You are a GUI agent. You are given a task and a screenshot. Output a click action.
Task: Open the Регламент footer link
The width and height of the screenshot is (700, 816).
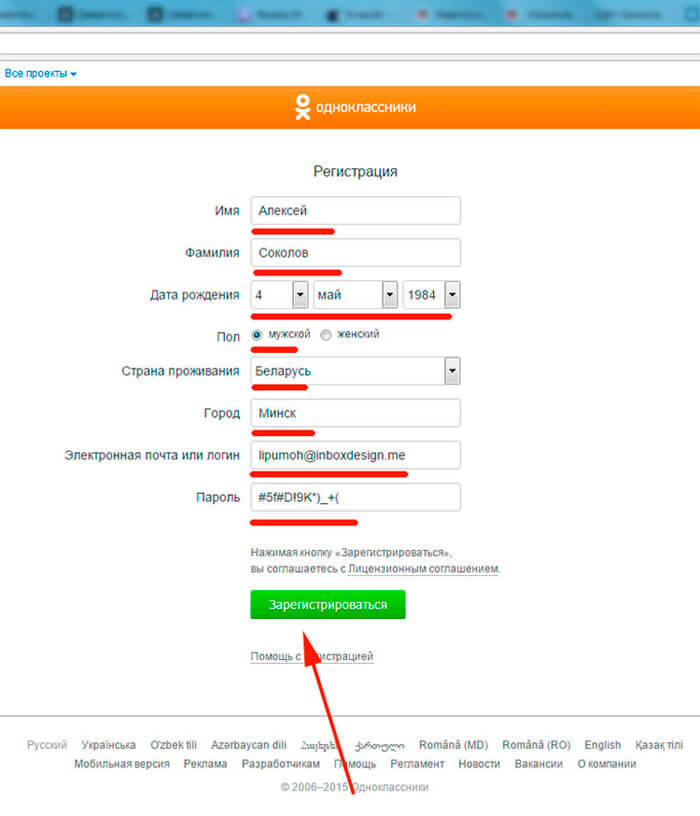(417, 764)
